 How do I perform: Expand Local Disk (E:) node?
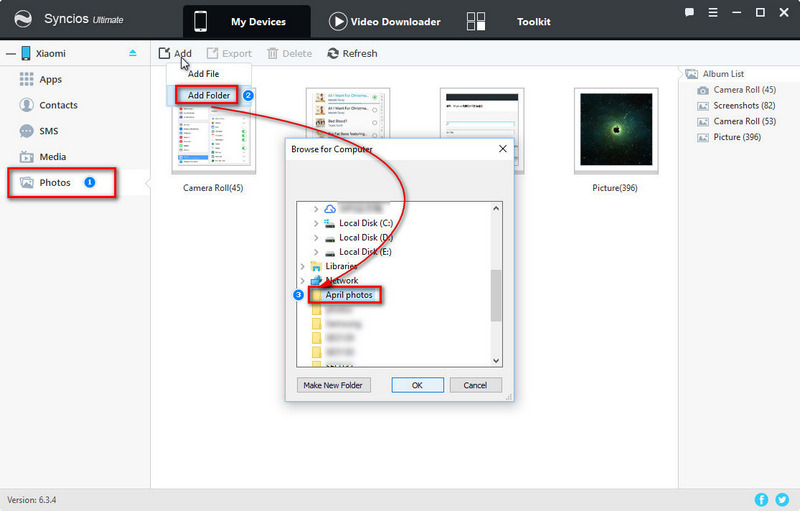[x=316, y=252]
